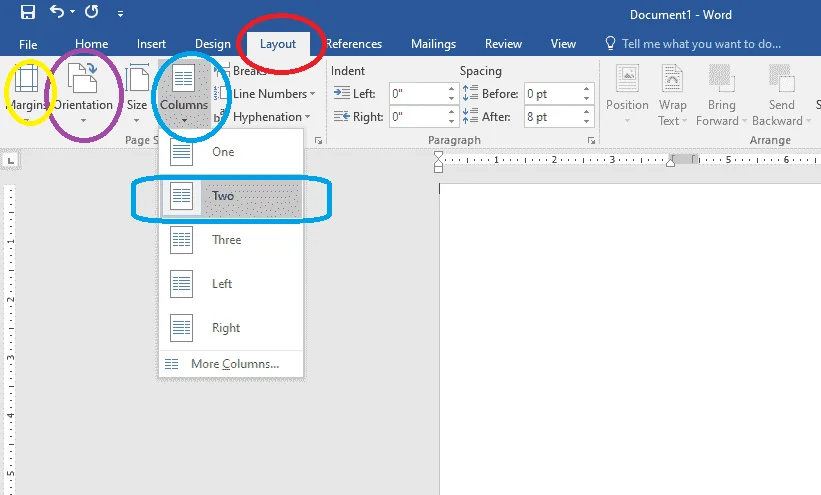Choose the Left column layout
The height and width of the screenshot is (495, 821).
click(231, 284)
